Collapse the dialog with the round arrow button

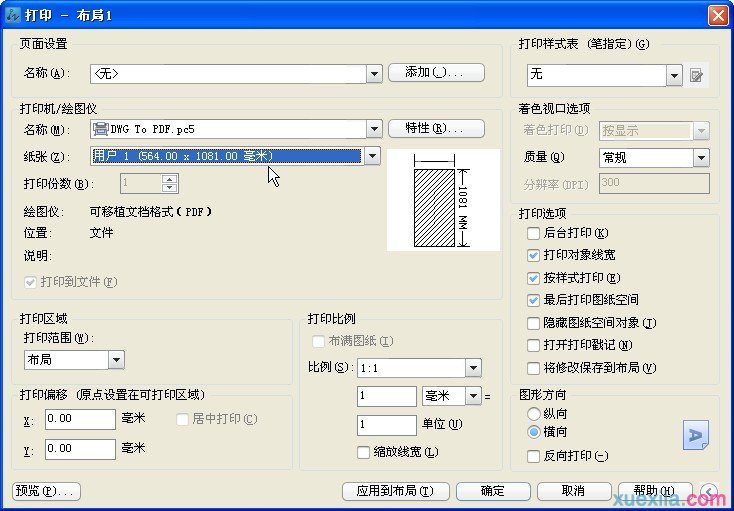(709, 491)
